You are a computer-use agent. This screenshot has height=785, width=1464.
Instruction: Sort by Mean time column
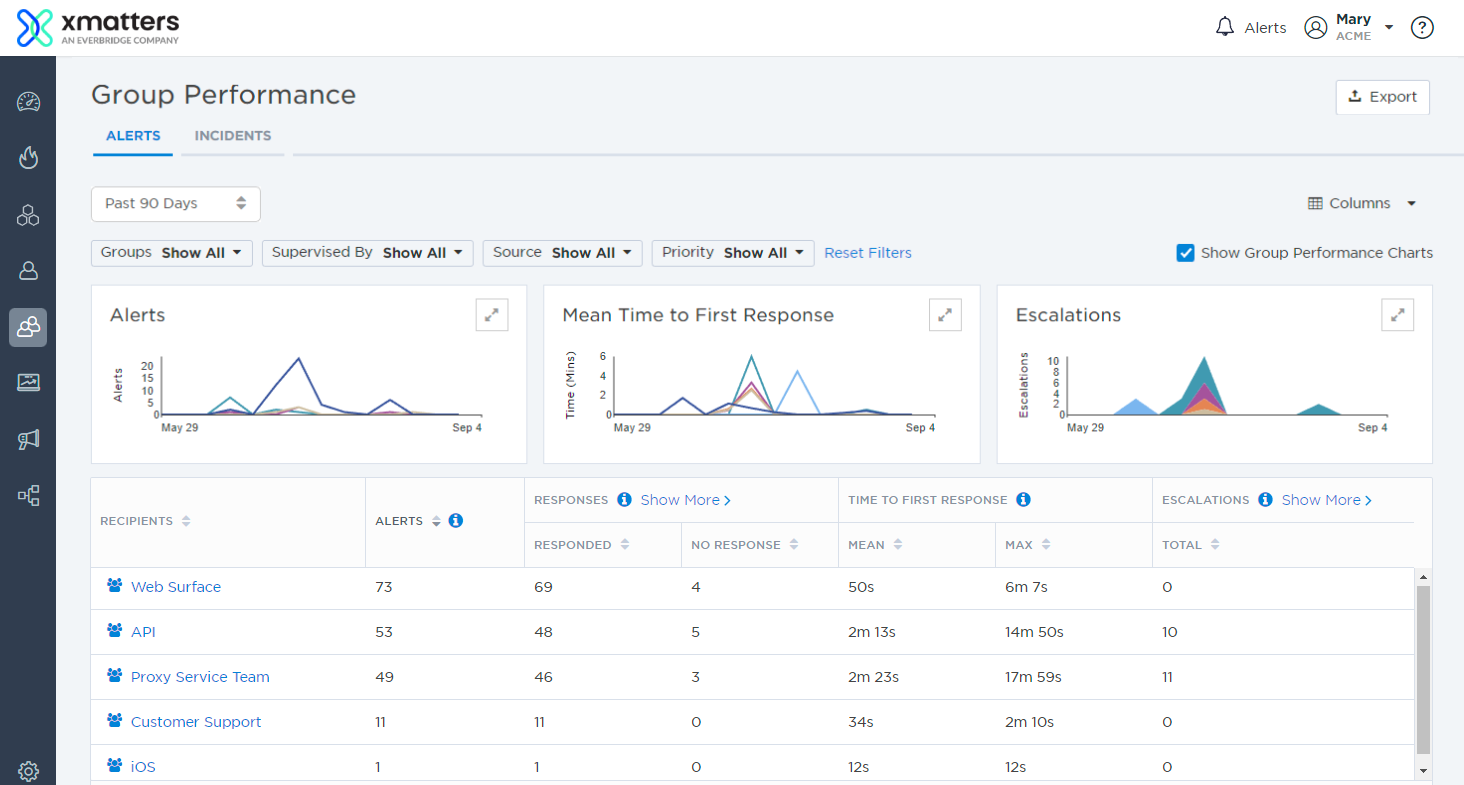click(x=898, y=545)
